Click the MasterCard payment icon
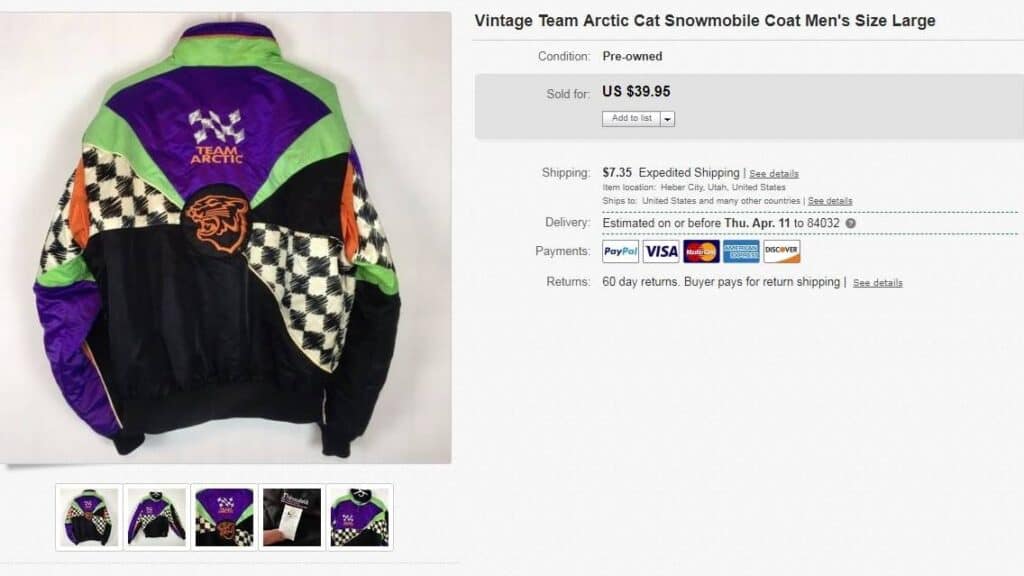Screen dimensions: 1024x576 (701, 251)
